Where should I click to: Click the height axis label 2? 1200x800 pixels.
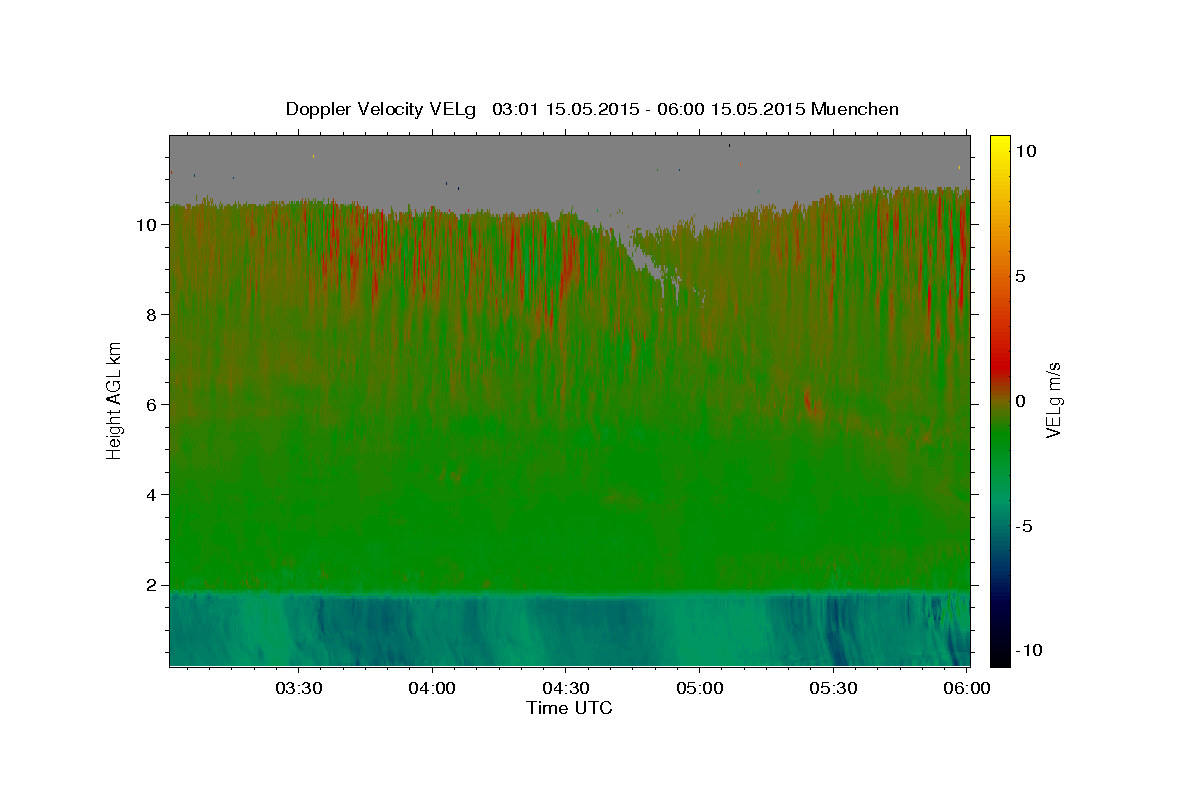pos(152,585)
